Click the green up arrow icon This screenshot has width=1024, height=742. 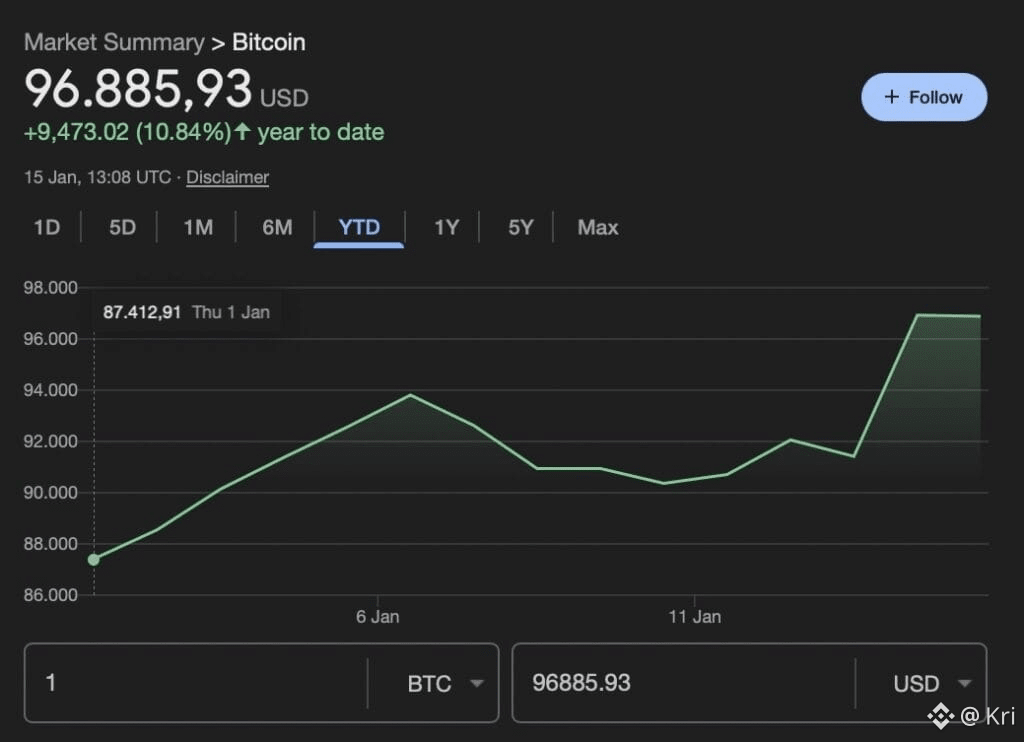242,132
